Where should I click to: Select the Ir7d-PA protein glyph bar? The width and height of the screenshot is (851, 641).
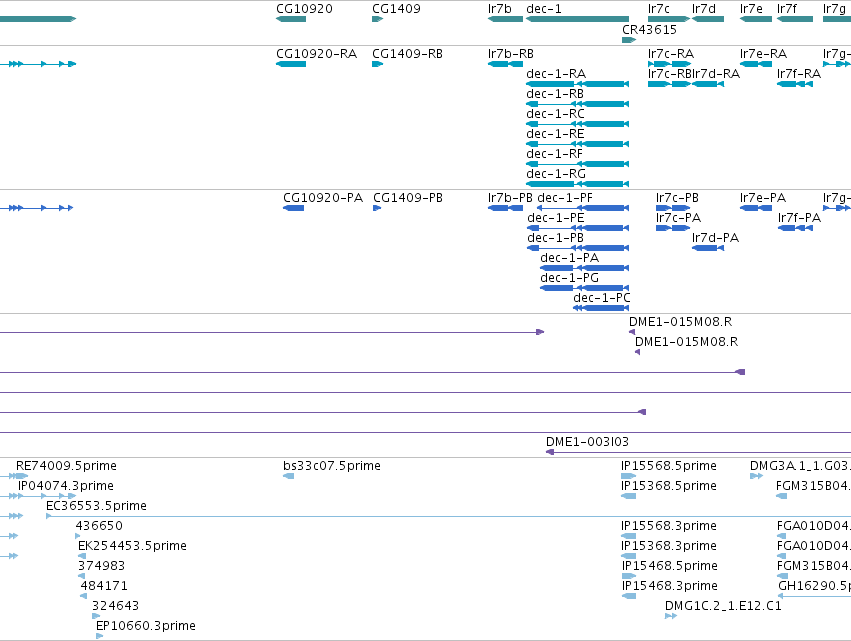[x=708, y=248]
